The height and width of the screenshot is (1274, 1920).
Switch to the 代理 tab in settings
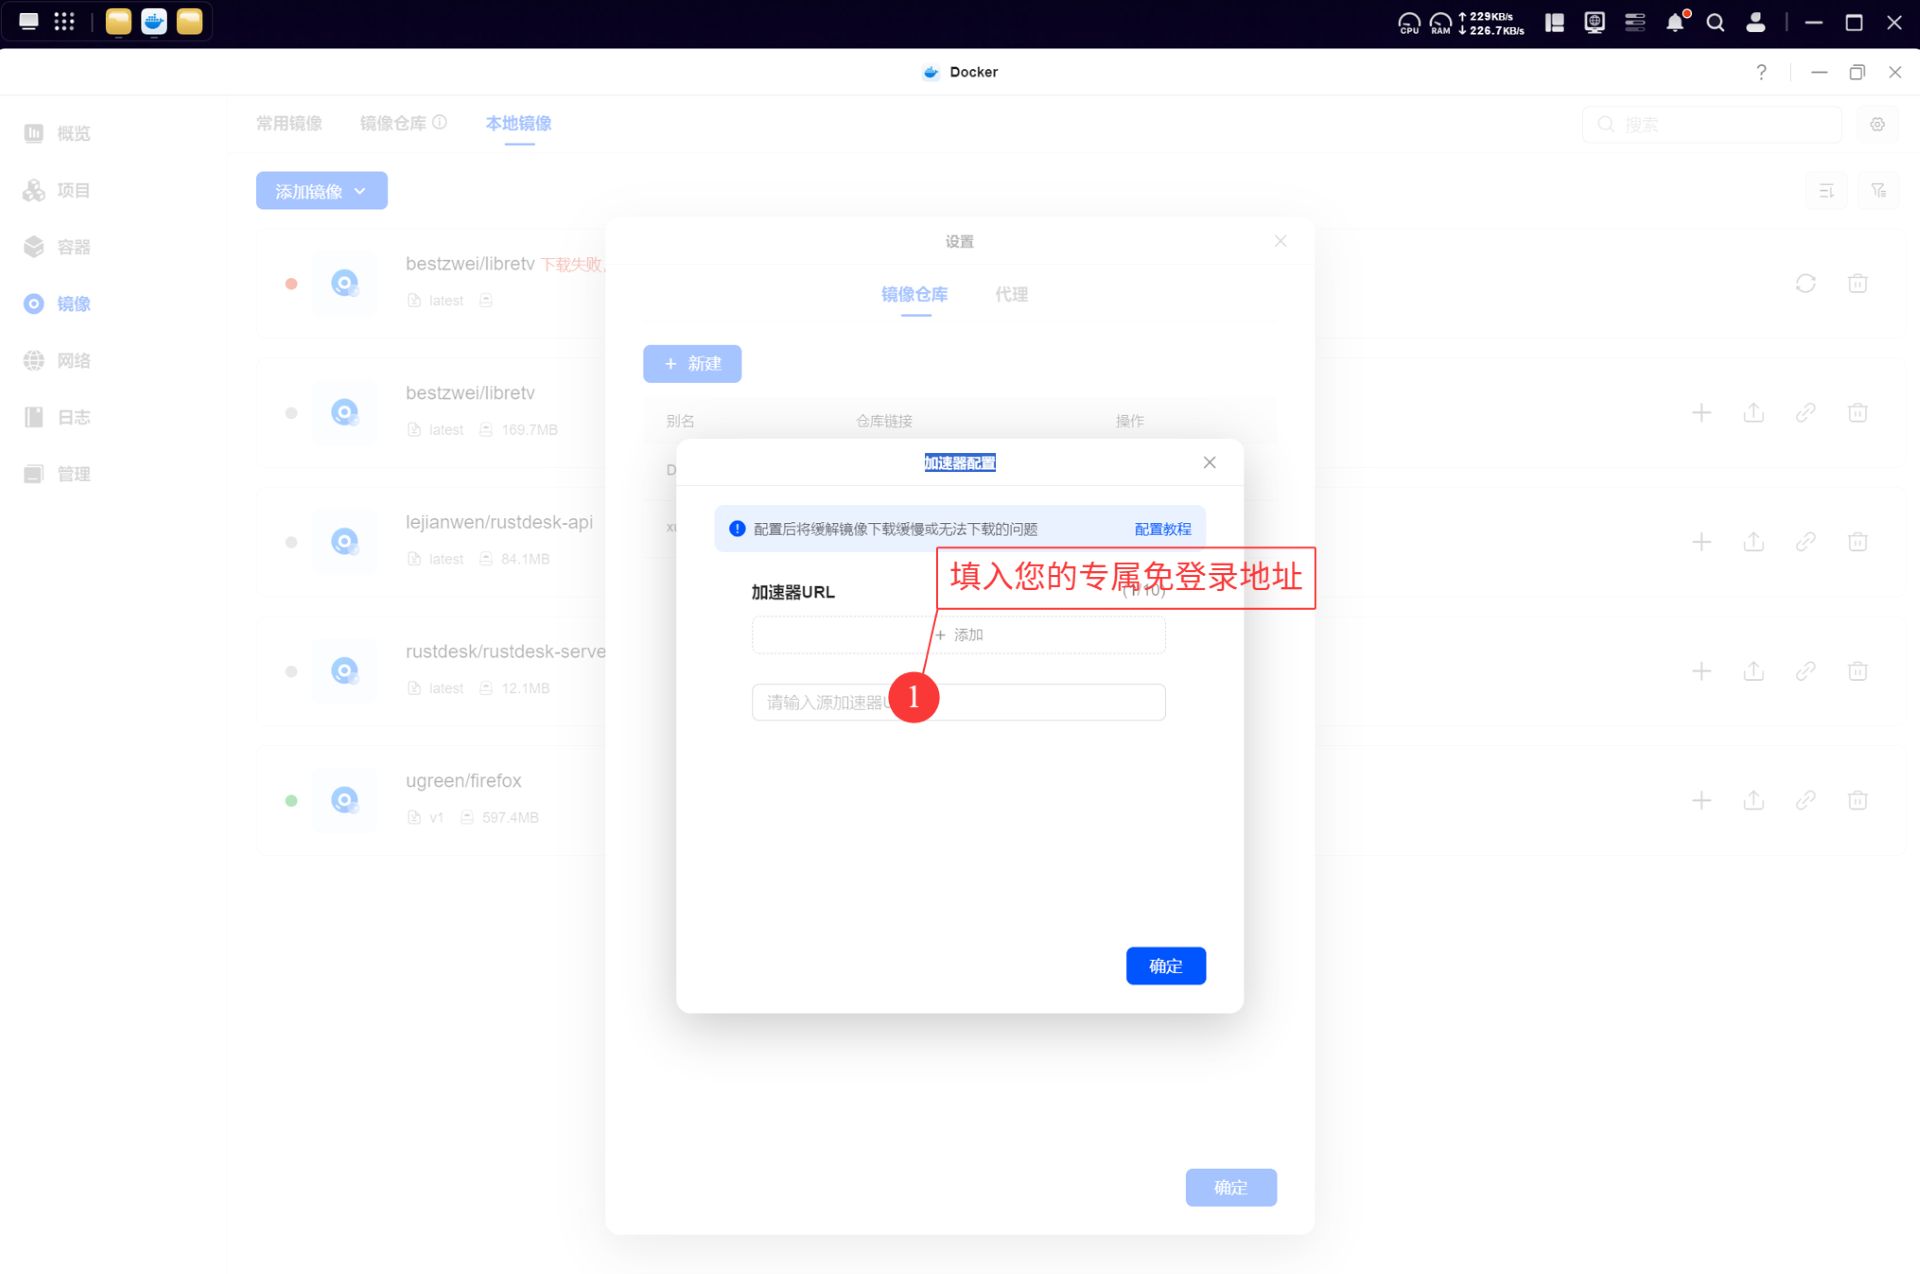(x=1011, y=294)
